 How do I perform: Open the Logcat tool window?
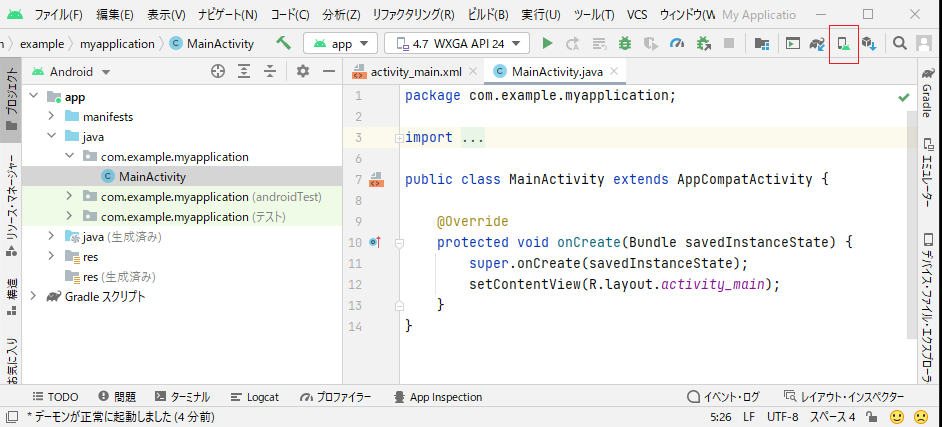[x=255, y=397]
